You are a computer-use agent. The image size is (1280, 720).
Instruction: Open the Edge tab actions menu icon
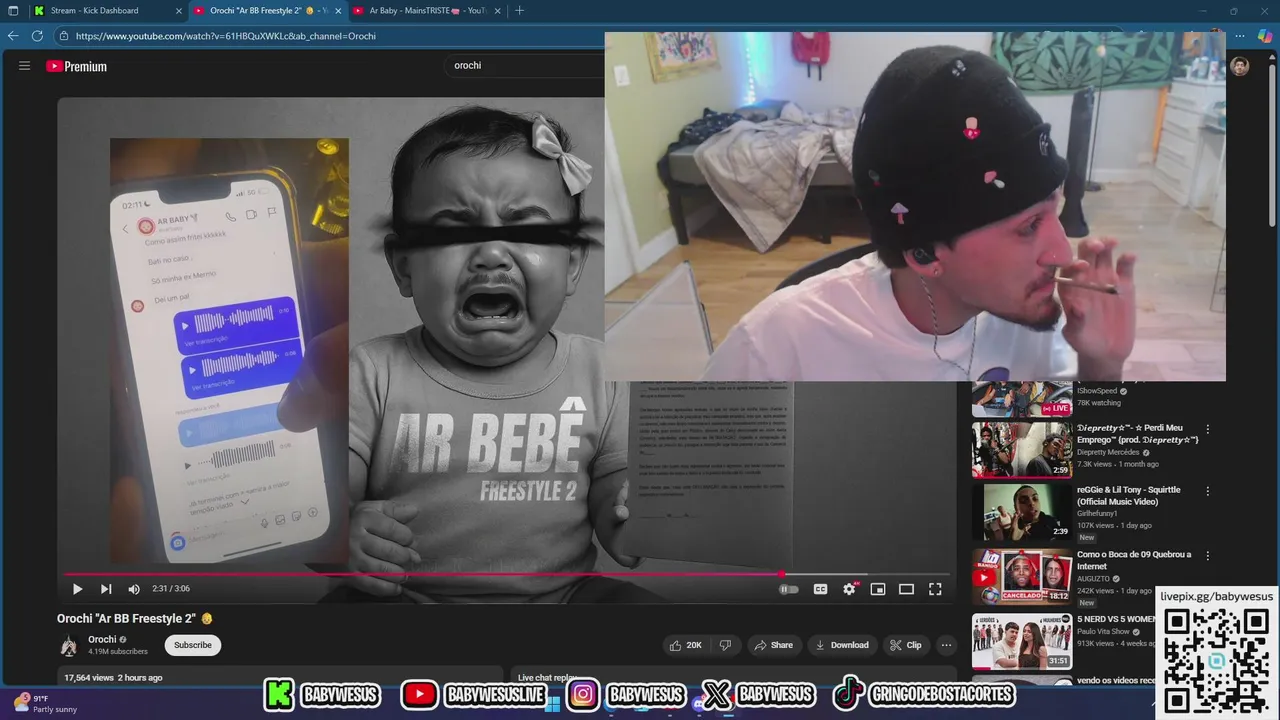click(x=13, y=11)
